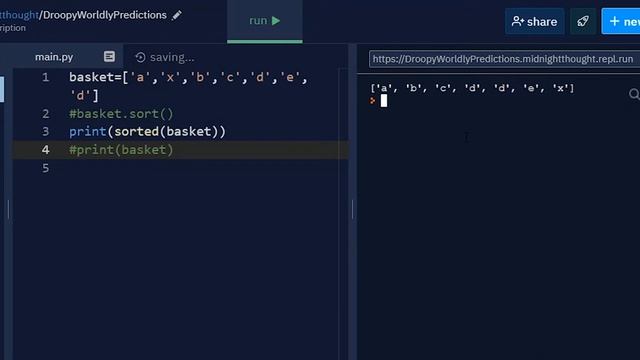Click the midnightthought username link
Viewport: 640px width, 360px height.
point(19,15)
